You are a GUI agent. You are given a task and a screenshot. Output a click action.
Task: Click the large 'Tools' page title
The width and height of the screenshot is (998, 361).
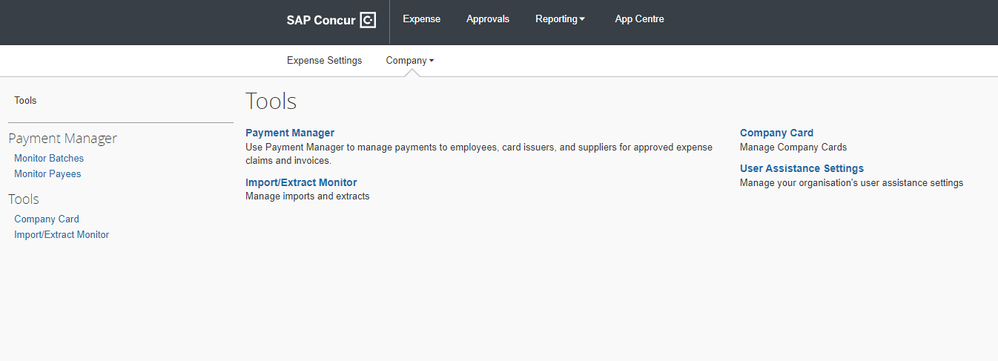pyautogui.click(x=271, y=102)
